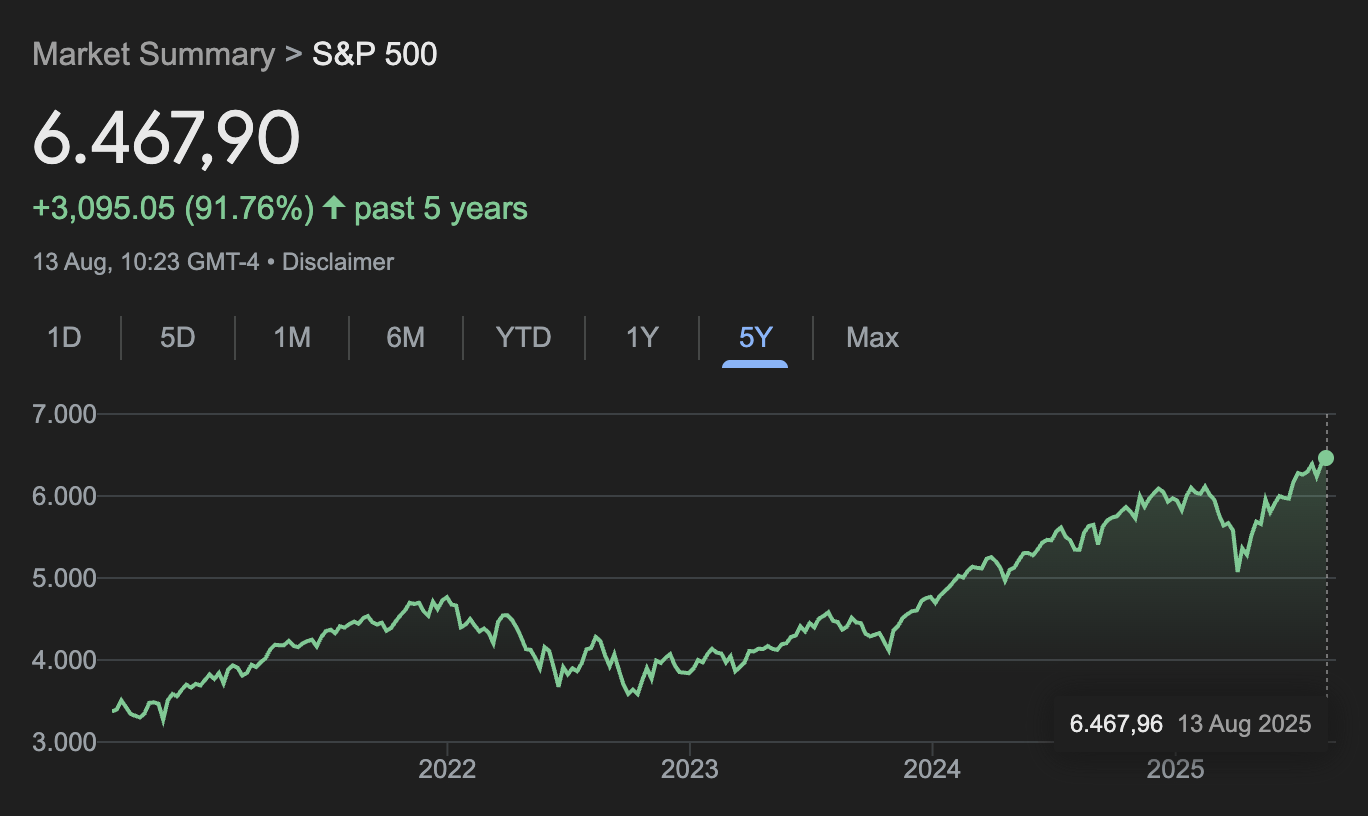View the 6M performance chart
The image size is (1368, 816).
pos(405,337)
